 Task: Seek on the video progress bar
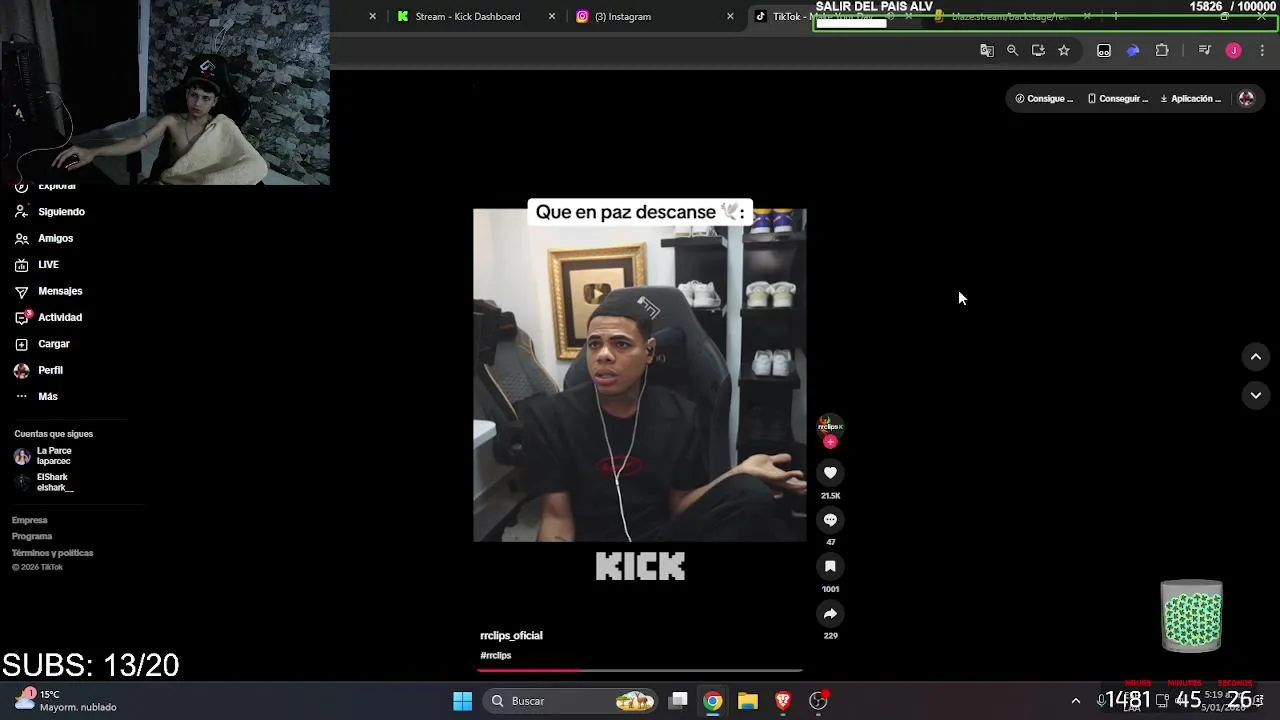coord(640,670)
